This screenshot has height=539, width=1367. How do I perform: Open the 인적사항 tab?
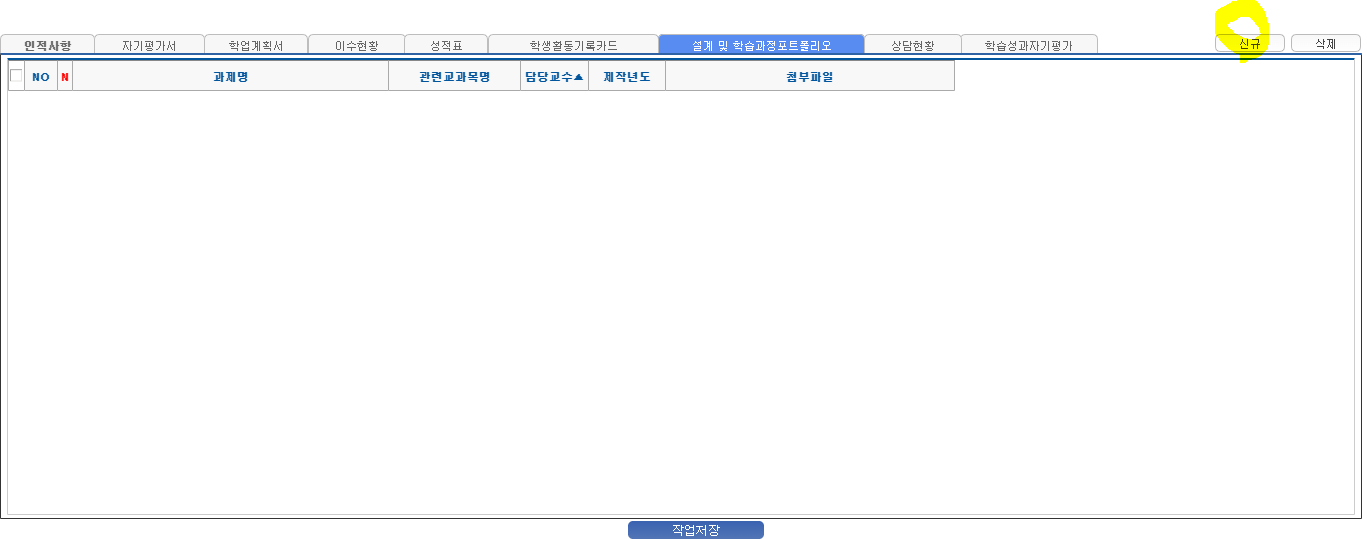[x=48, y=45]
